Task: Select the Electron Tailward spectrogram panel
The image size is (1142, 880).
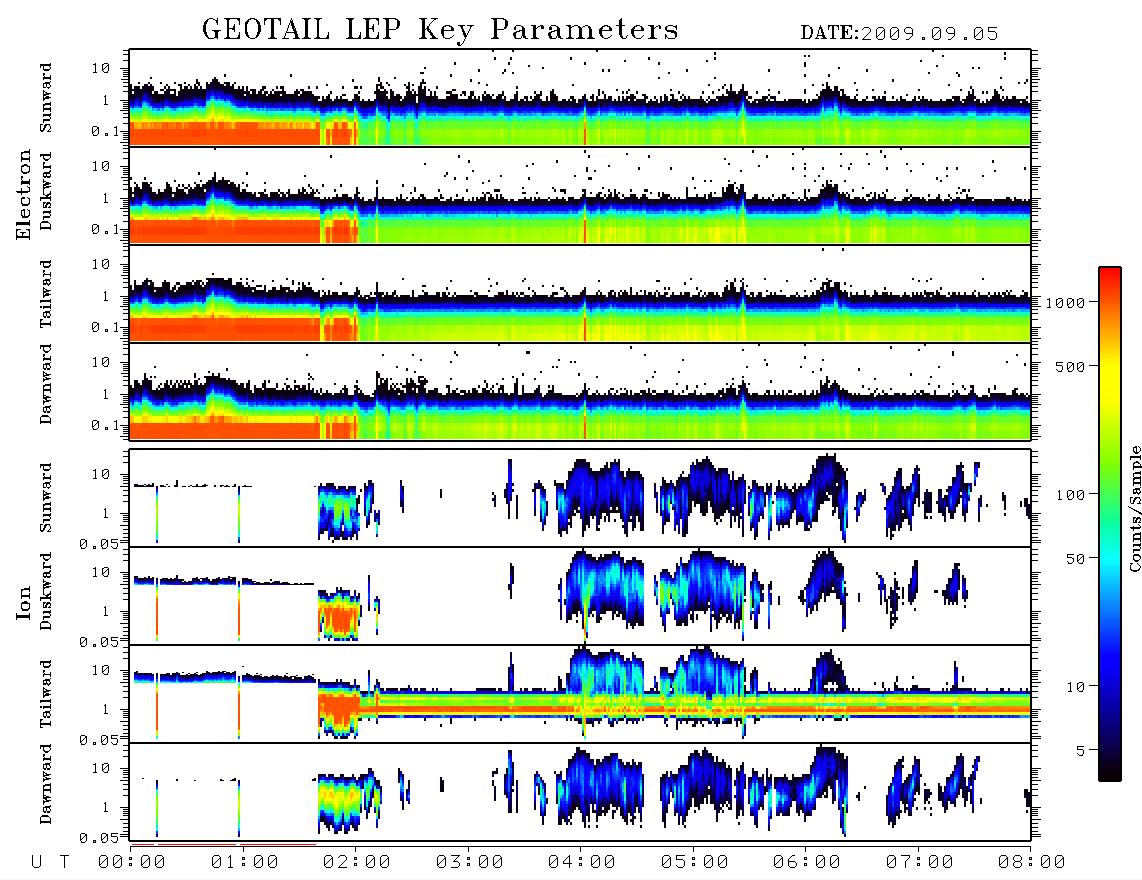Action: pyautogui.click(x=580, y=294)
